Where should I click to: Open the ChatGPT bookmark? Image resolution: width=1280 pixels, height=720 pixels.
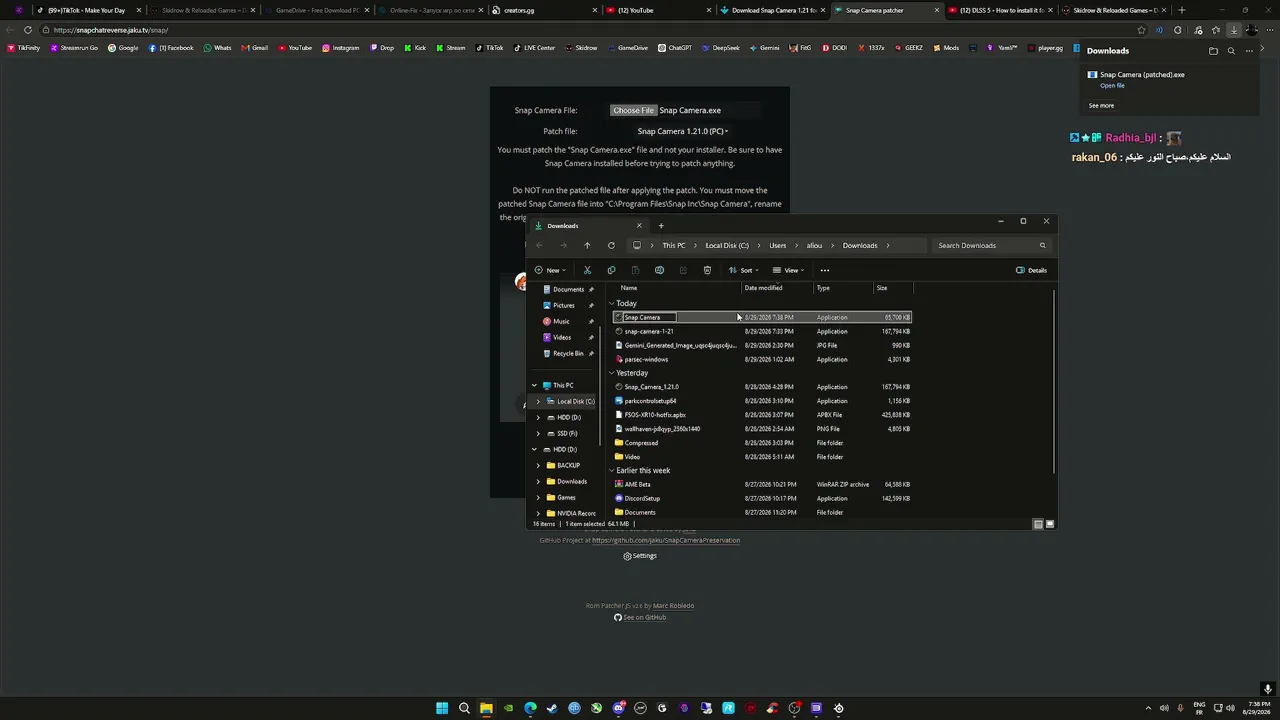click(674, 48)
